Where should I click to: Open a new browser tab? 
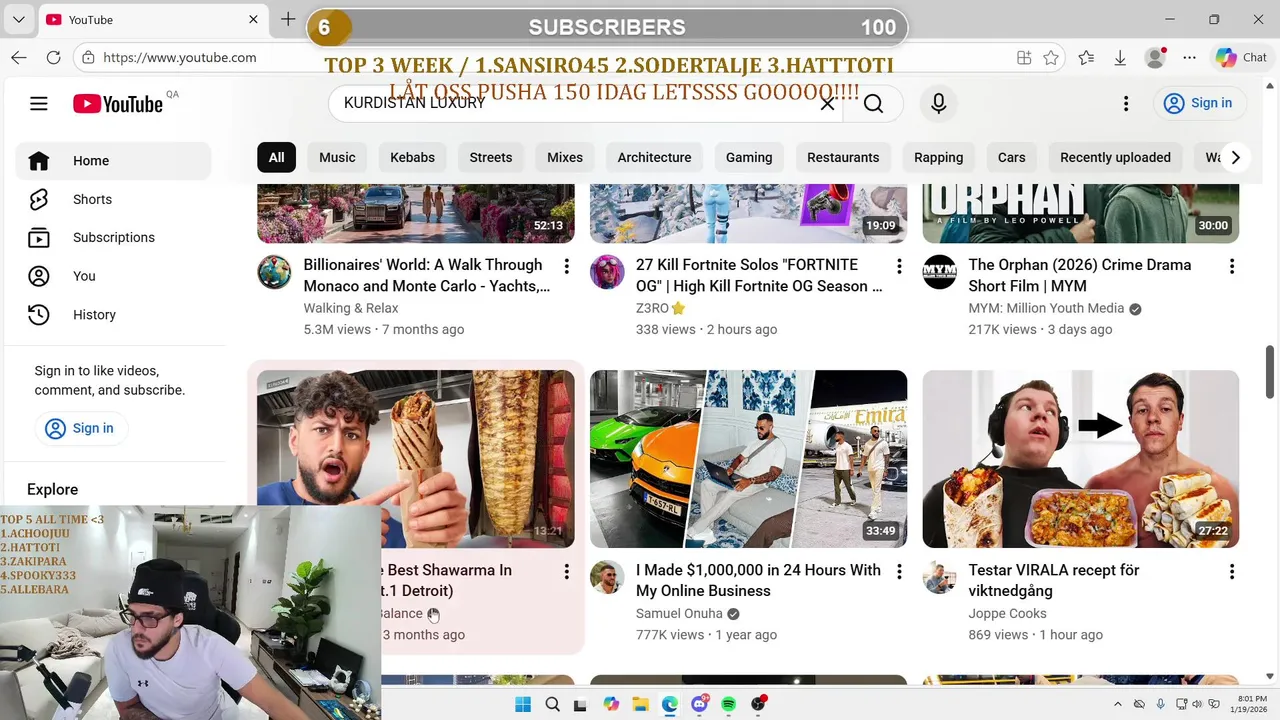click(288, 19)
